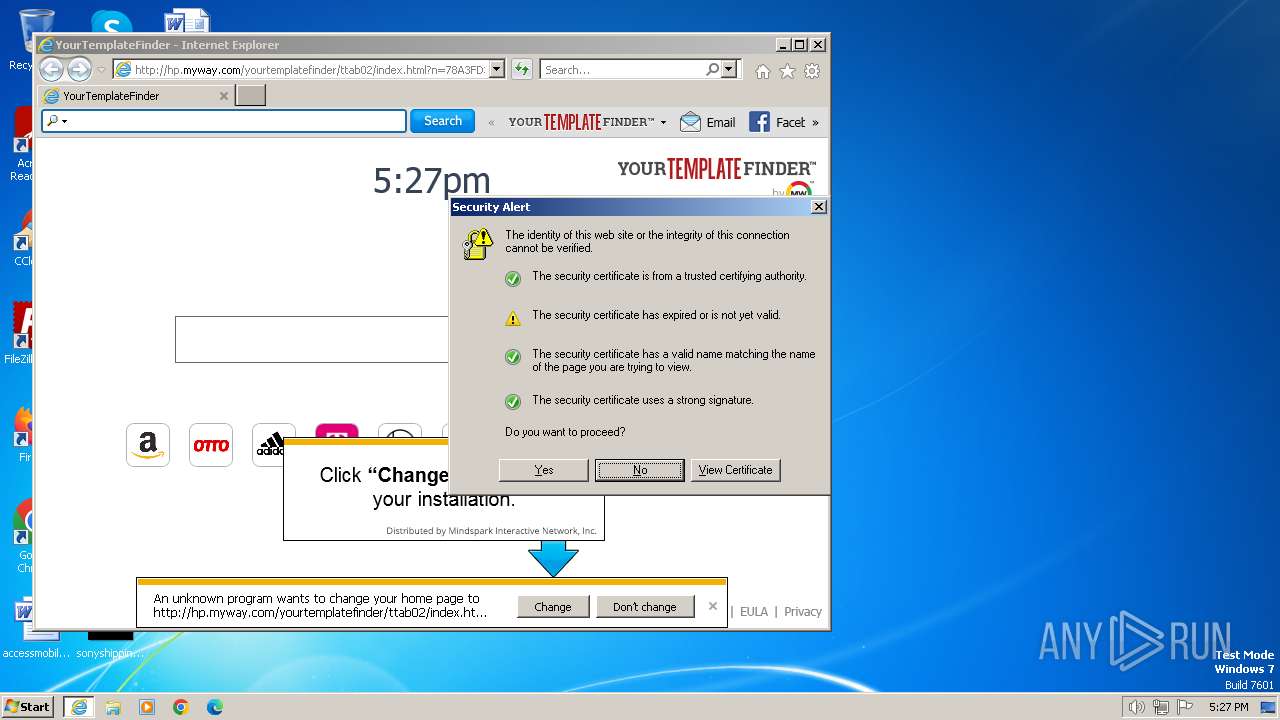Open the Skype desktop shortcut
The image size is (1280, 720).
point(111,23)
